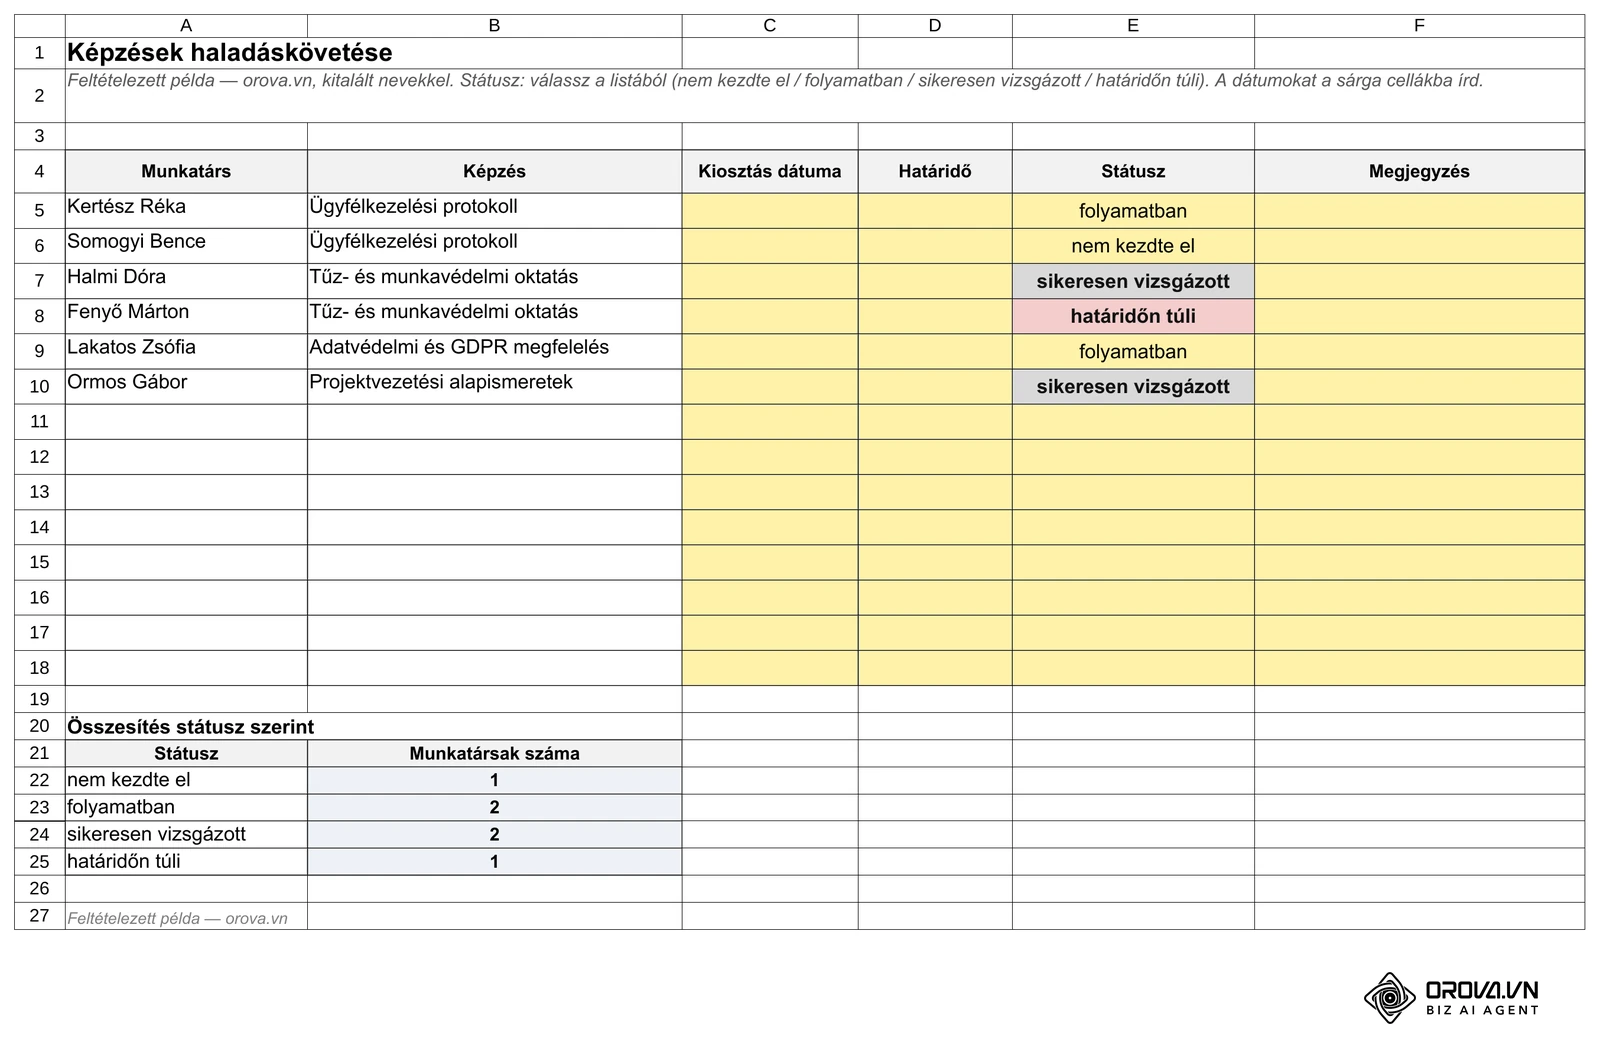Viewport: 1600px width, 1064px height.
Task: Open status dropdown for Kertész Réka
Action: click(x=1133, y=211)
